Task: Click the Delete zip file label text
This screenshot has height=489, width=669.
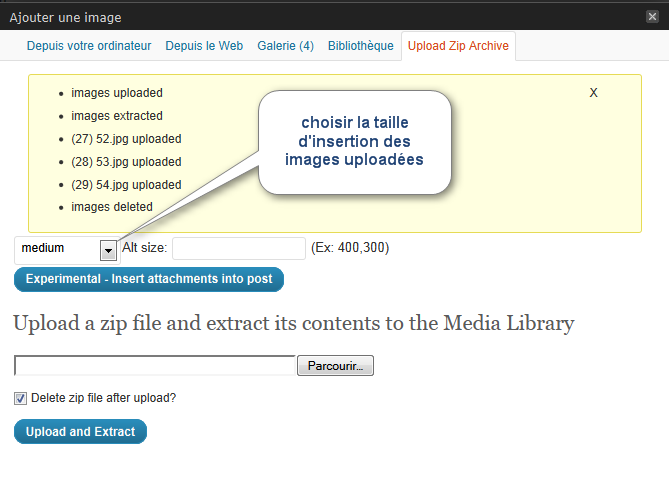Action: [103, 398]
